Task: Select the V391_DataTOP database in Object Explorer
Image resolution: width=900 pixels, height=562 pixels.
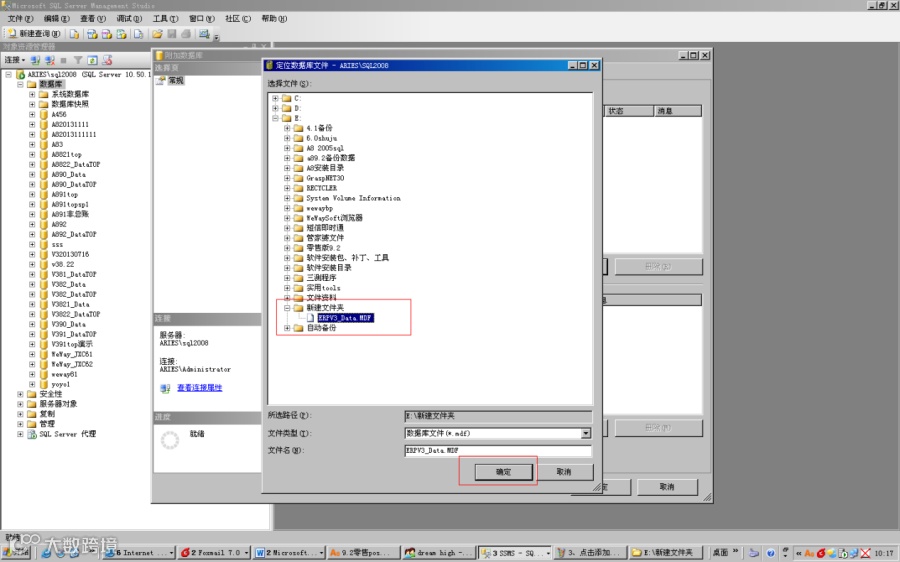Action: pos(73,334)
